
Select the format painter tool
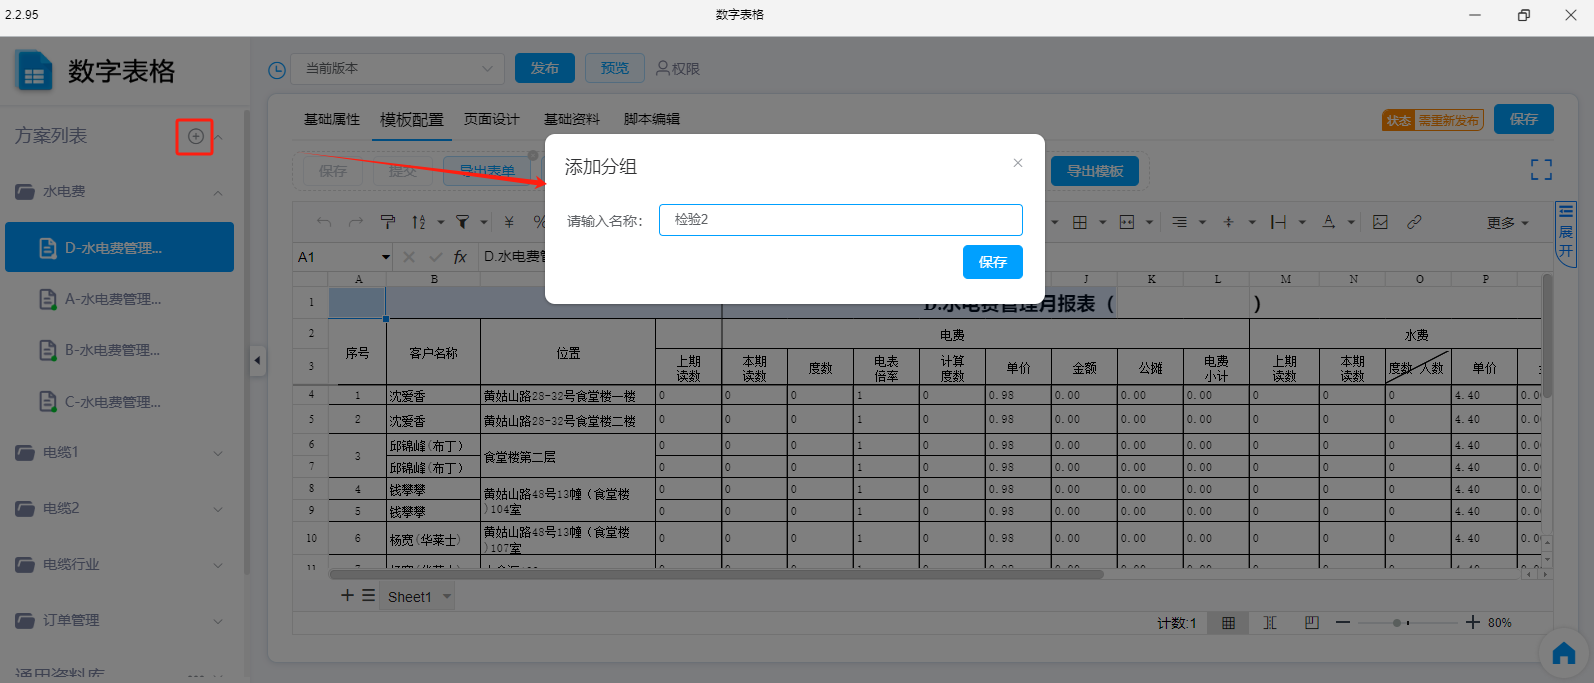[388, 222]
